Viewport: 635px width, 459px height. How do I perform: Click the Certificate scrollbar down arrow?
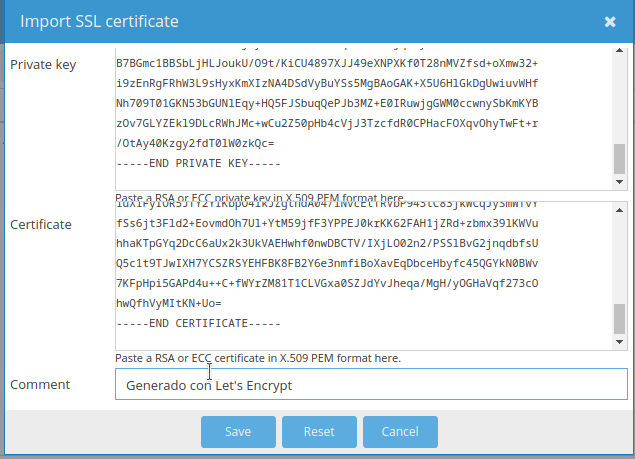click(x=619, y=342)
